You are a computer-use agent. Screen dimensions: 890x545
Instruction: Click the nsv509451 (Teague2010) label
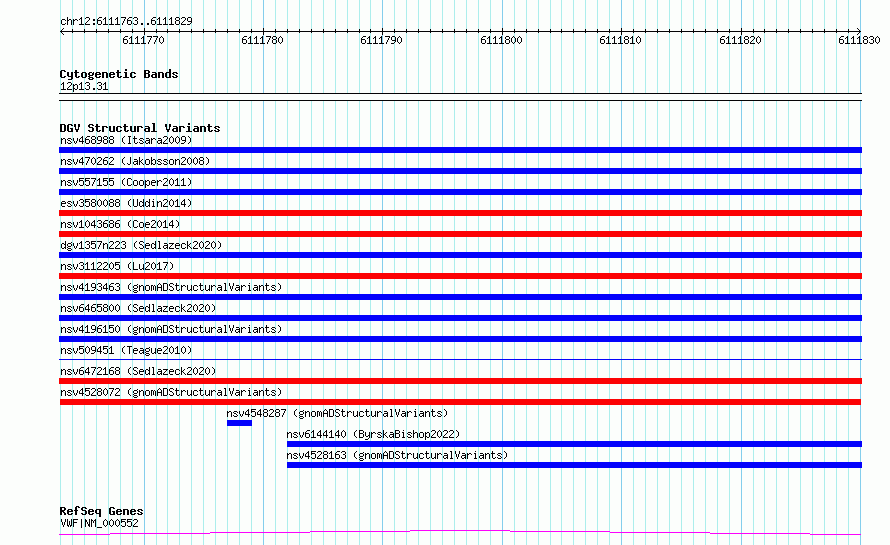[126, 350]
